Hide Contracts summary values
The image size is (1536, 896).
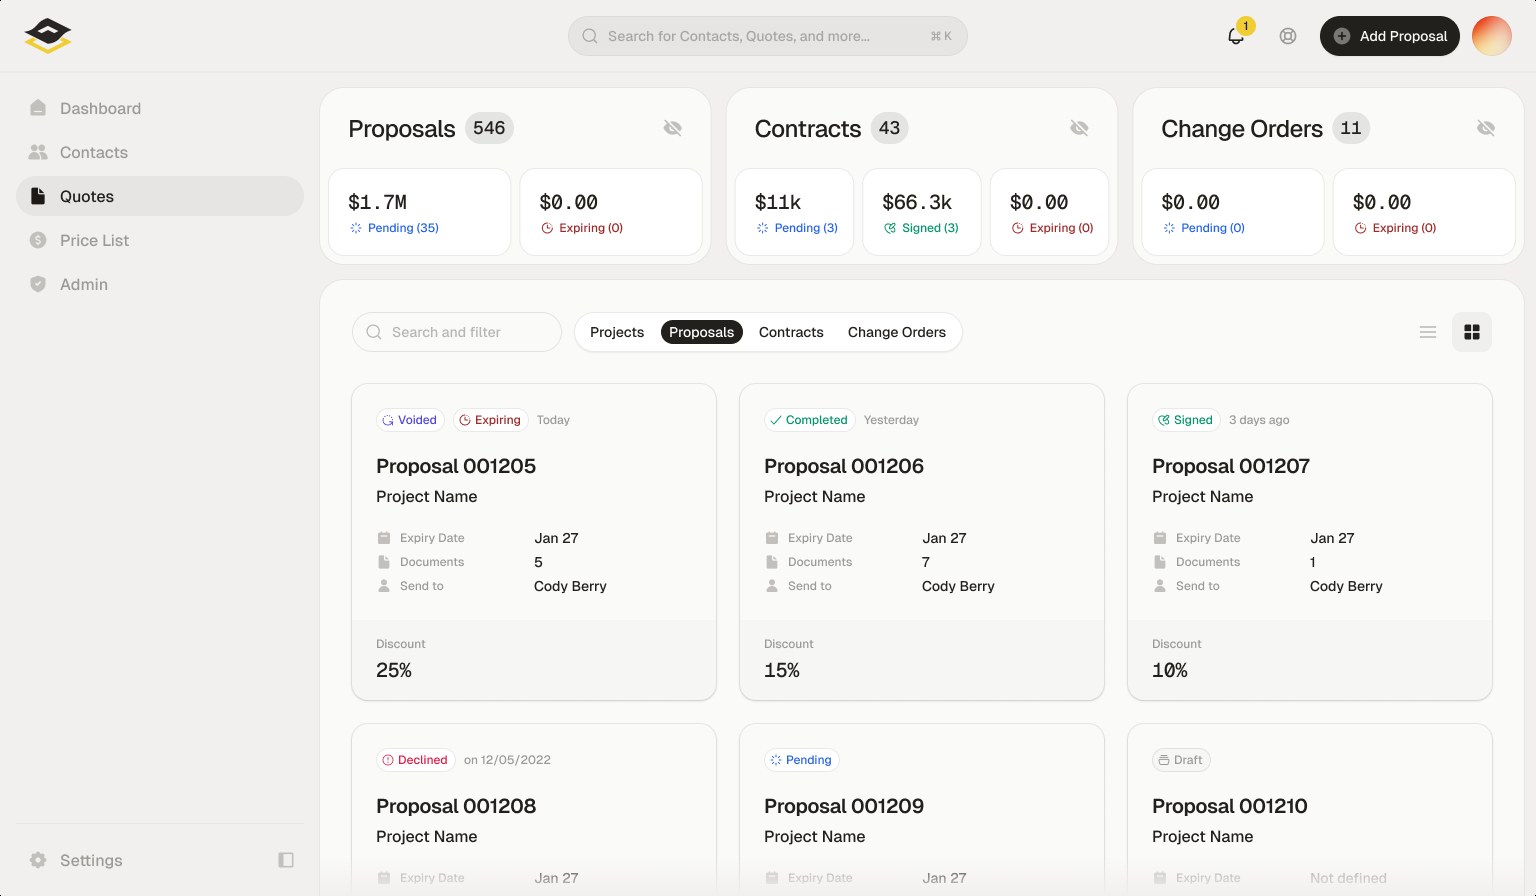[1079, 128]
